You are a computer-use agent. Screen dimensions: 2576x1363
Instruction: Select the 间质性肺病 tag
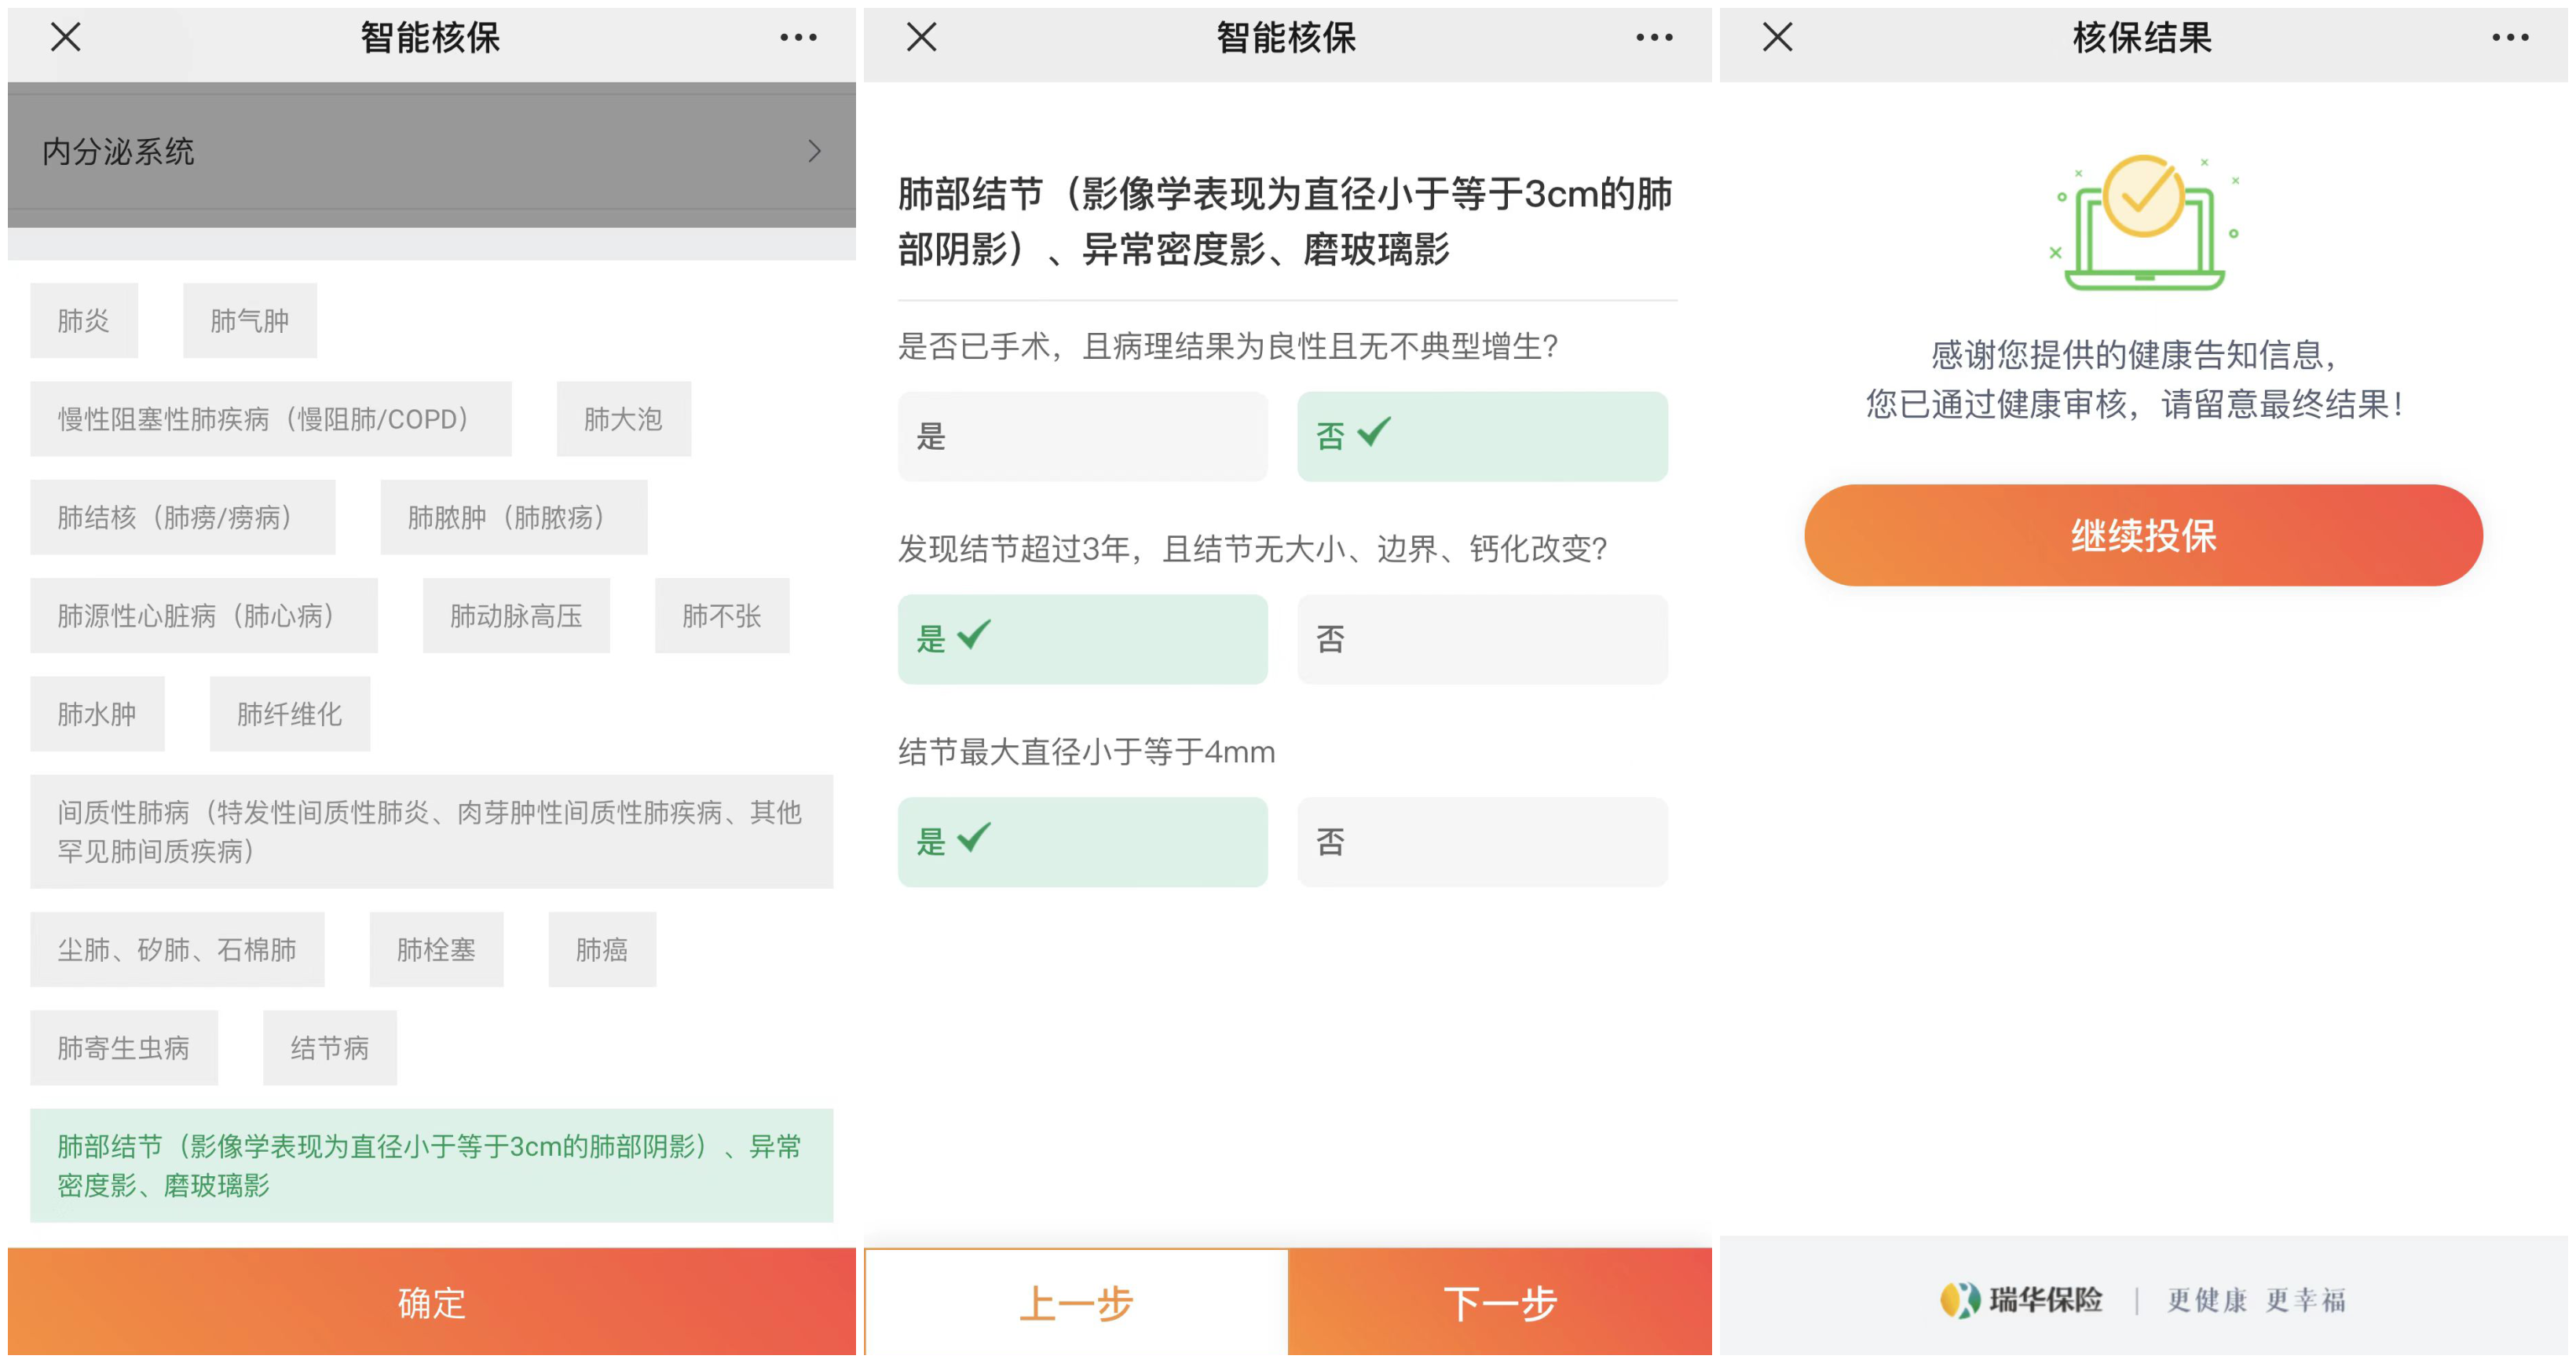[x=432, y=832]
